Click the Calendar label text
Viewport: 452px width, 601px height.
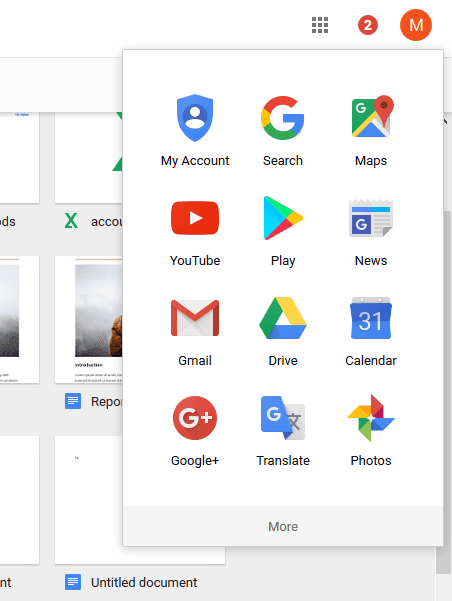click(x=371, y=360)
